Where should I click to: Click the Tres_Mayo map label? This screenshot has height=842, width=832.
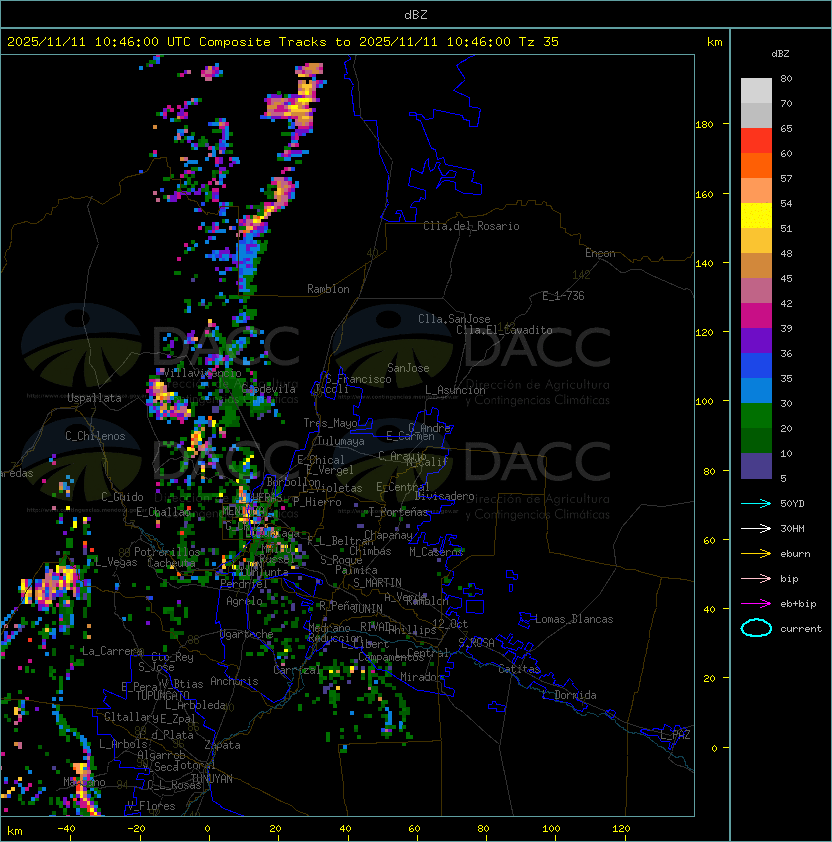coord(330,423)
